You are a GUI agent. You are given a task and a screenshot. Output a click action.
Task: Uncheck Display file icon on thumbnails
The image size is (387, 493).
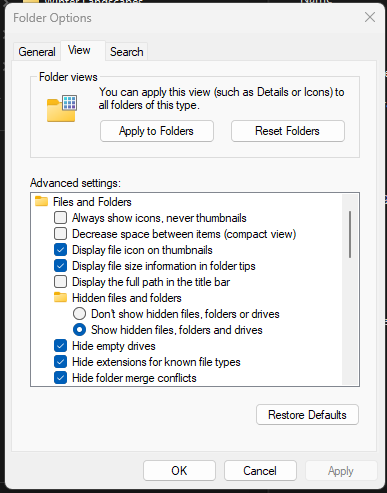[60, 250]
